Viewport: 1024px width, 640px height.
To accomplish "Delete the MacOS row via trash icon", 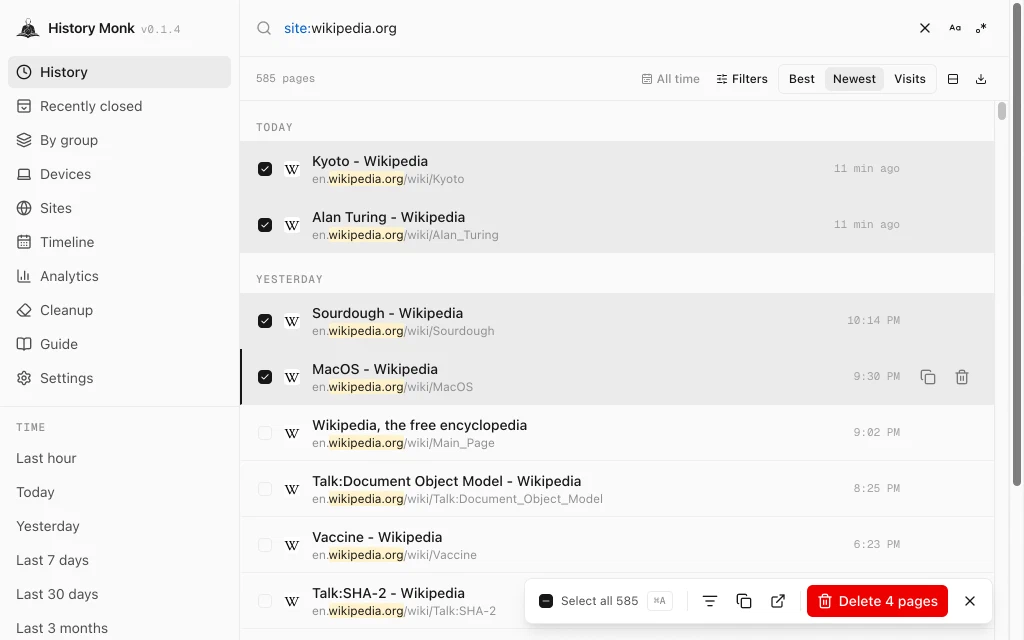I will point(962,377).
